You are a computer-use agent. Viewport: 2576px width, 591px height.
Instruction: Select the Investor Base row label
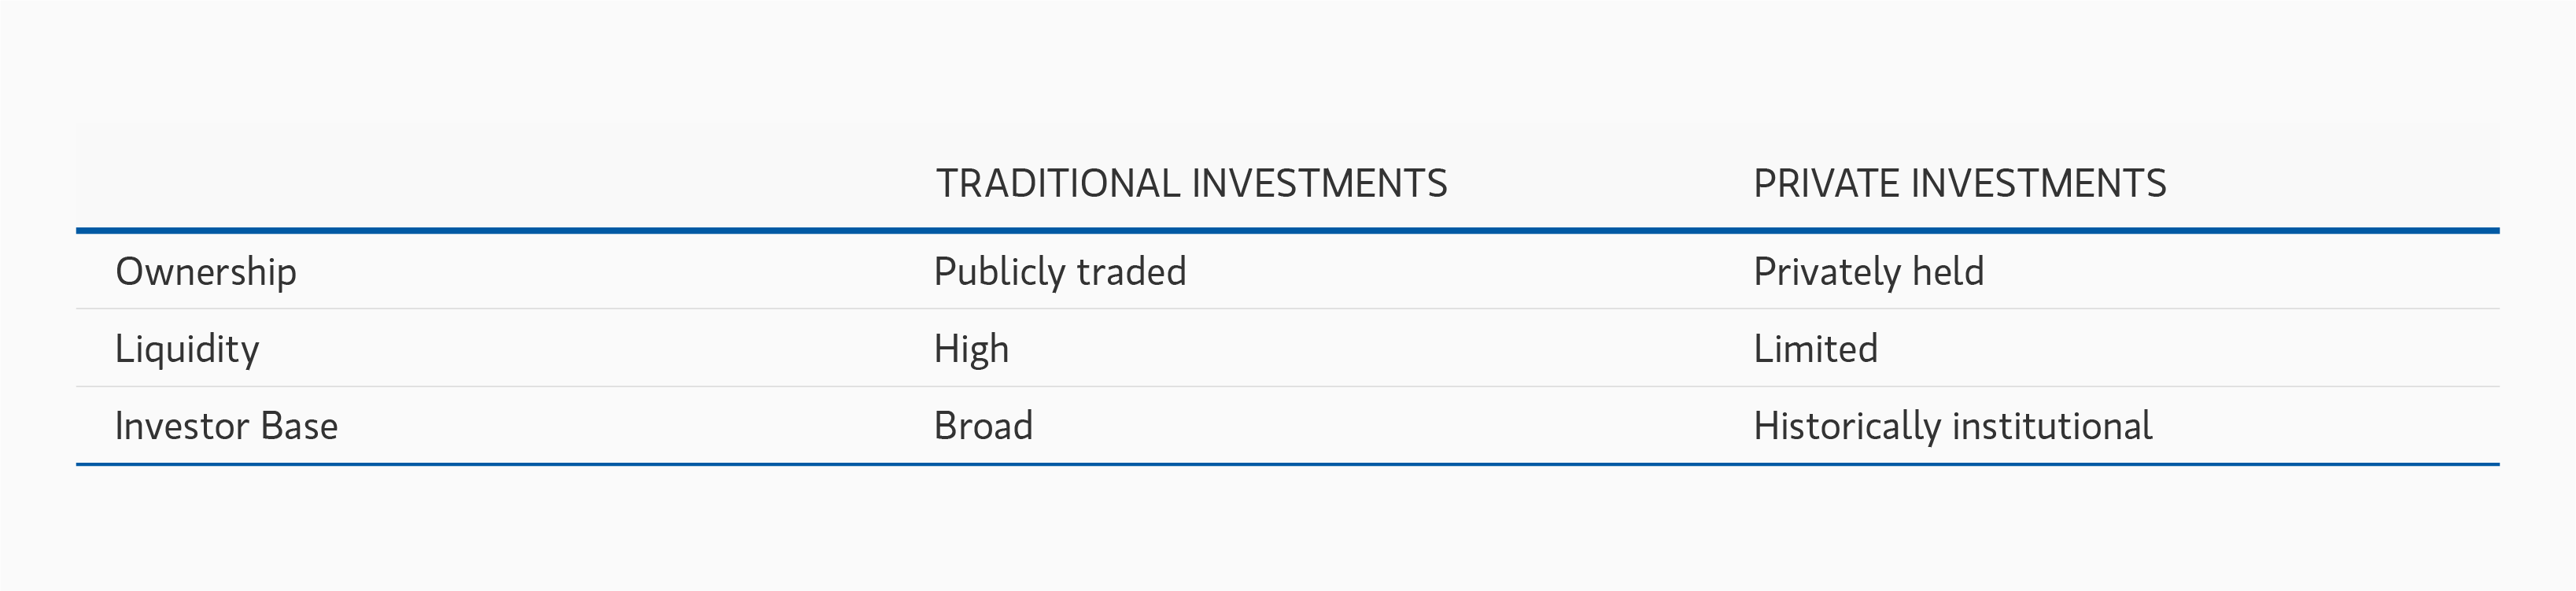(x=226, y=426)
